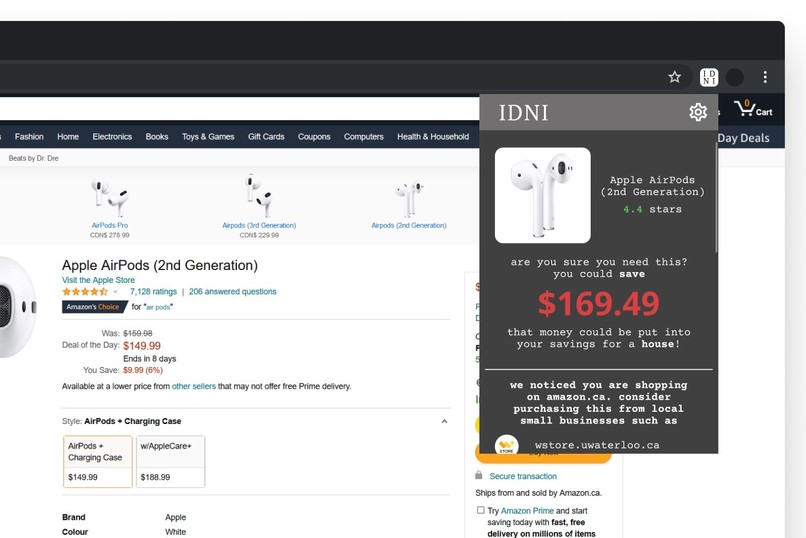
Task: Expand the rating breakdown dropdown arrow
Action: (116, 292)
